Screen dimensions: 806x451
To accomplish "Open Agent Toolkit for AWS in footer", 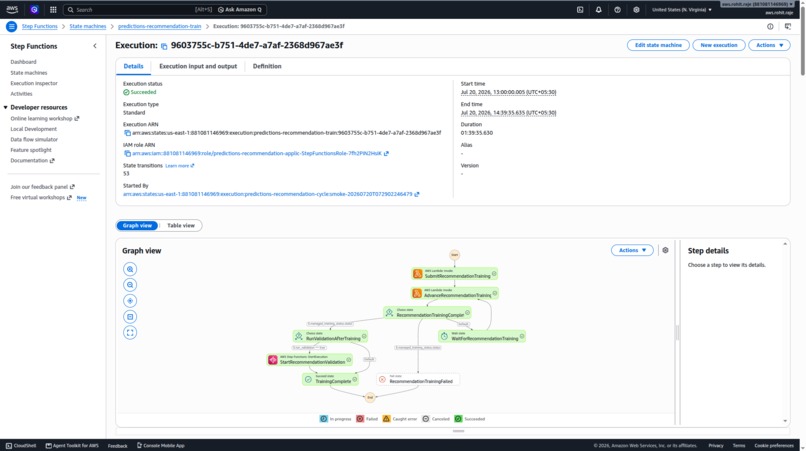I will 72,445.
